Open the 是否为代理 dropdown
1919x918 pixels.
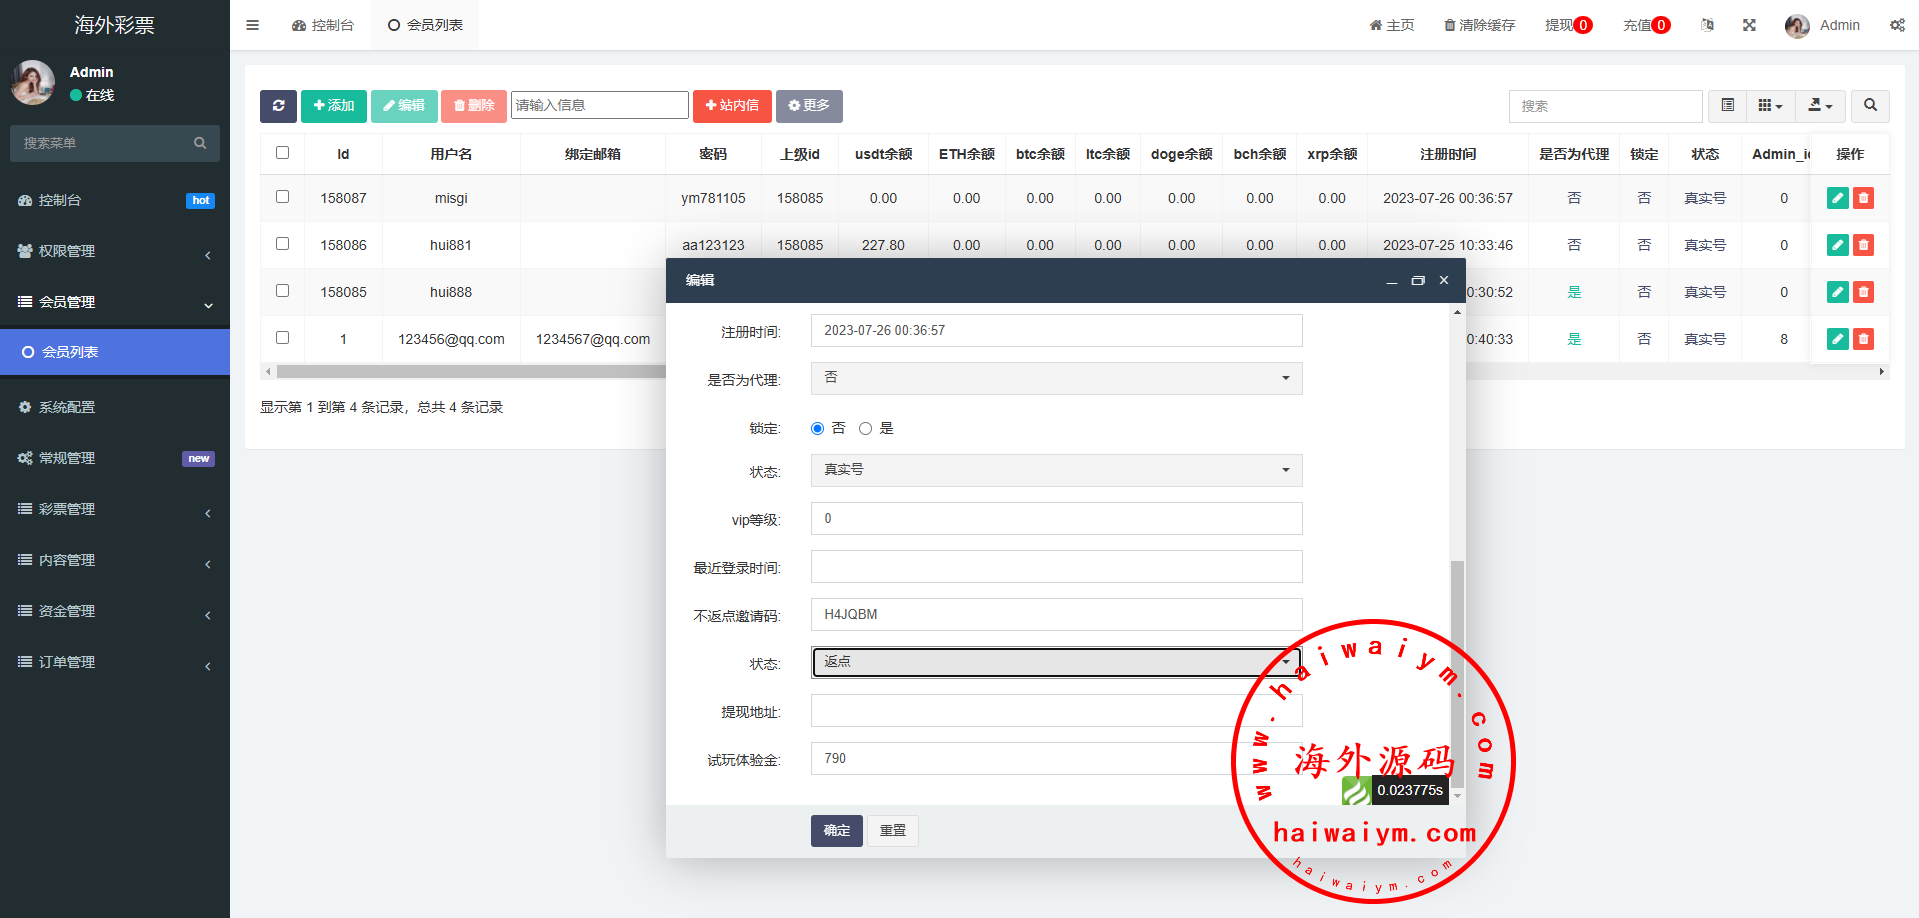pyautogui.click(x=1056, y=378)
